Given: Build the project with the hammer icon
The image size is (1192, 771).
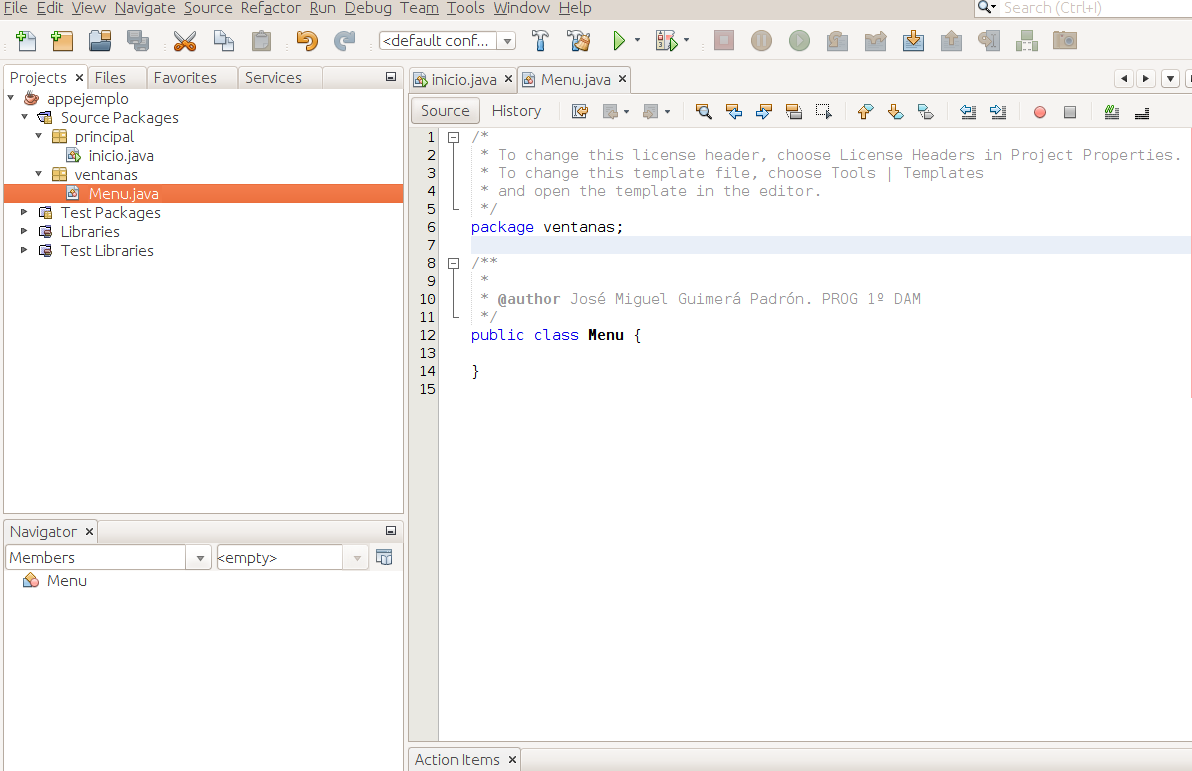Looking at the screenshot, I should point(540,40).
